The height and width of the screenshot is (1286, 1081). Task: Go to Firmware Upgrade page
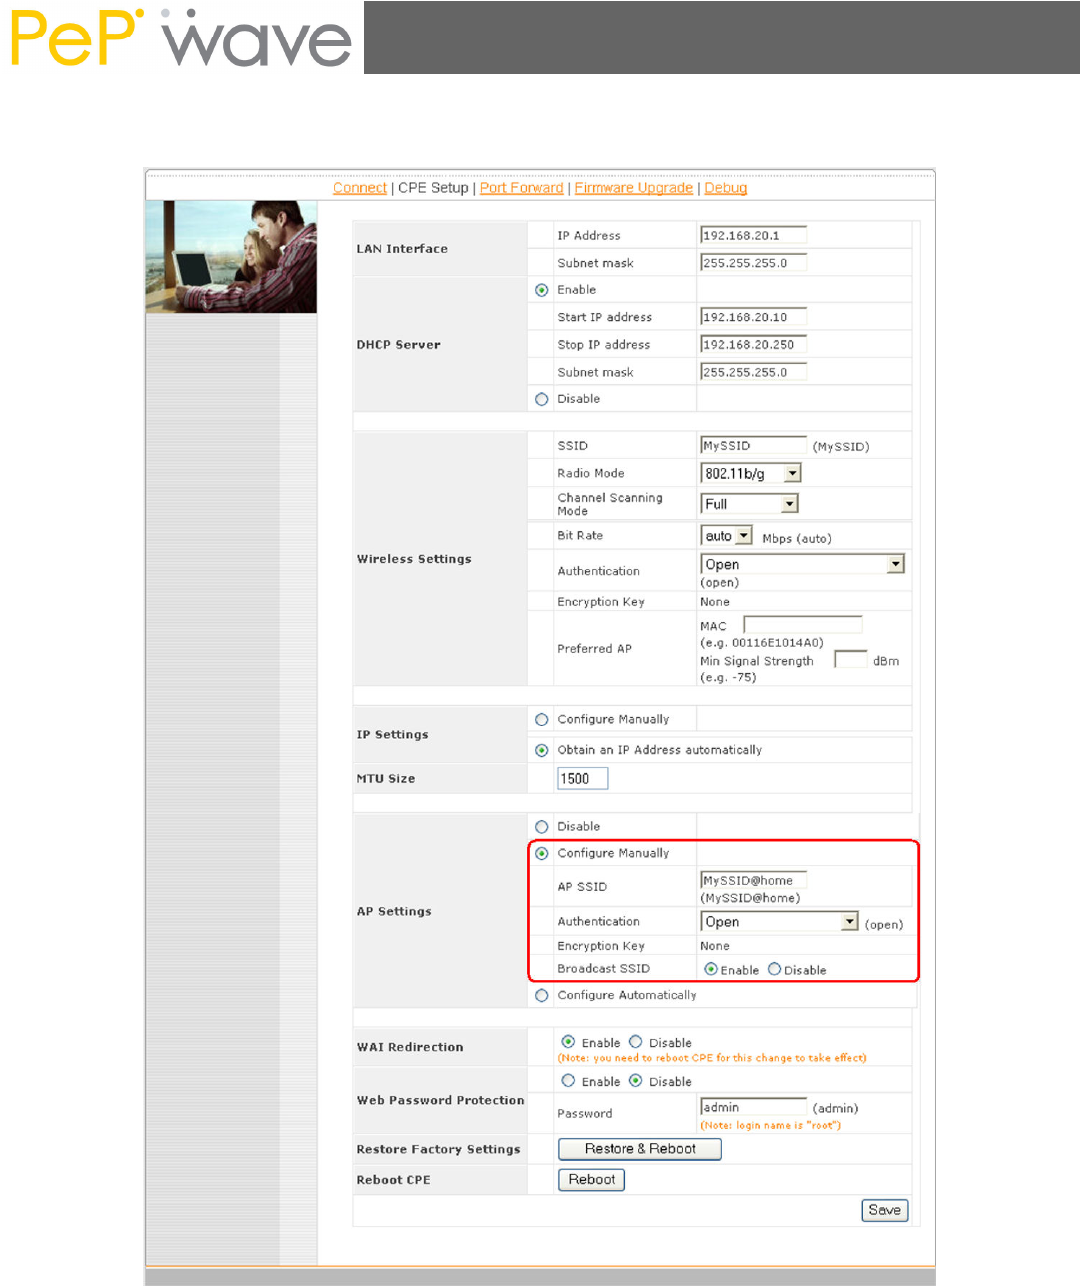click(633, 188)
